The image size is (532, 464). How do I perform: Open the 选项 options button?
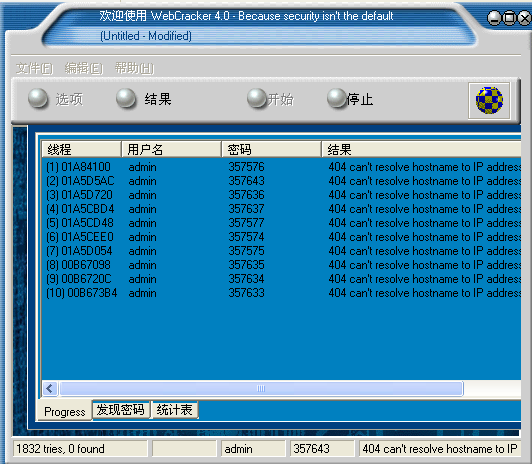click(x=56, y=99)
